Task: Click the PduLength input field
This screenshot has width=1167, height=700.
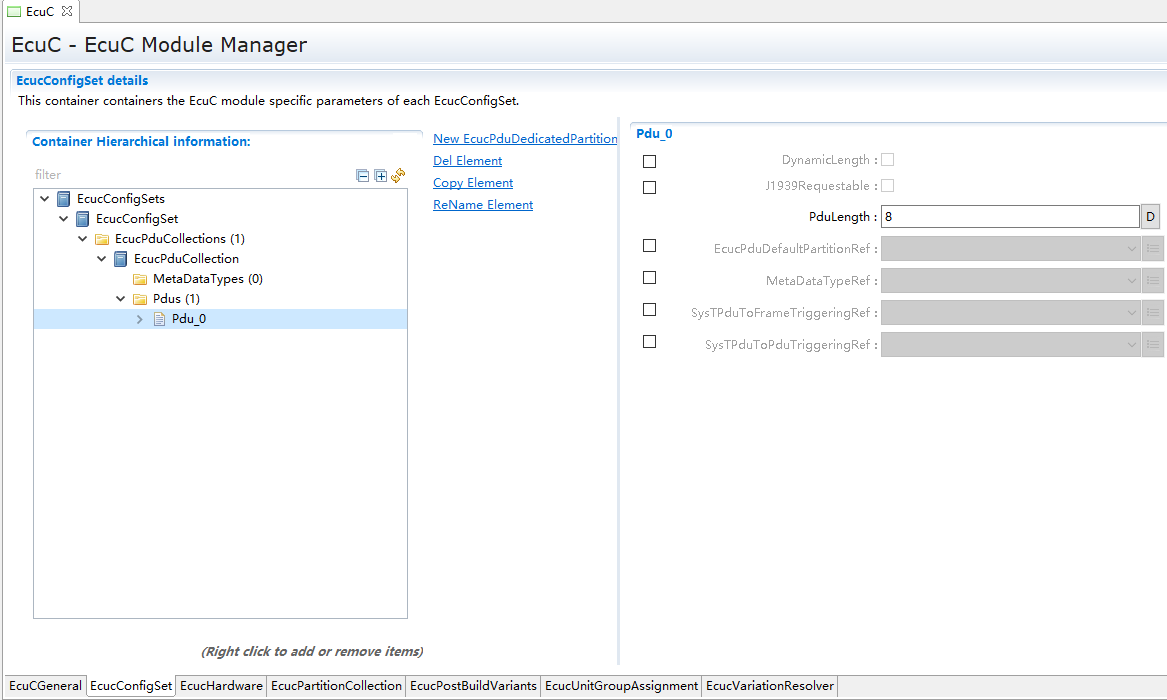Action: 1010,217
